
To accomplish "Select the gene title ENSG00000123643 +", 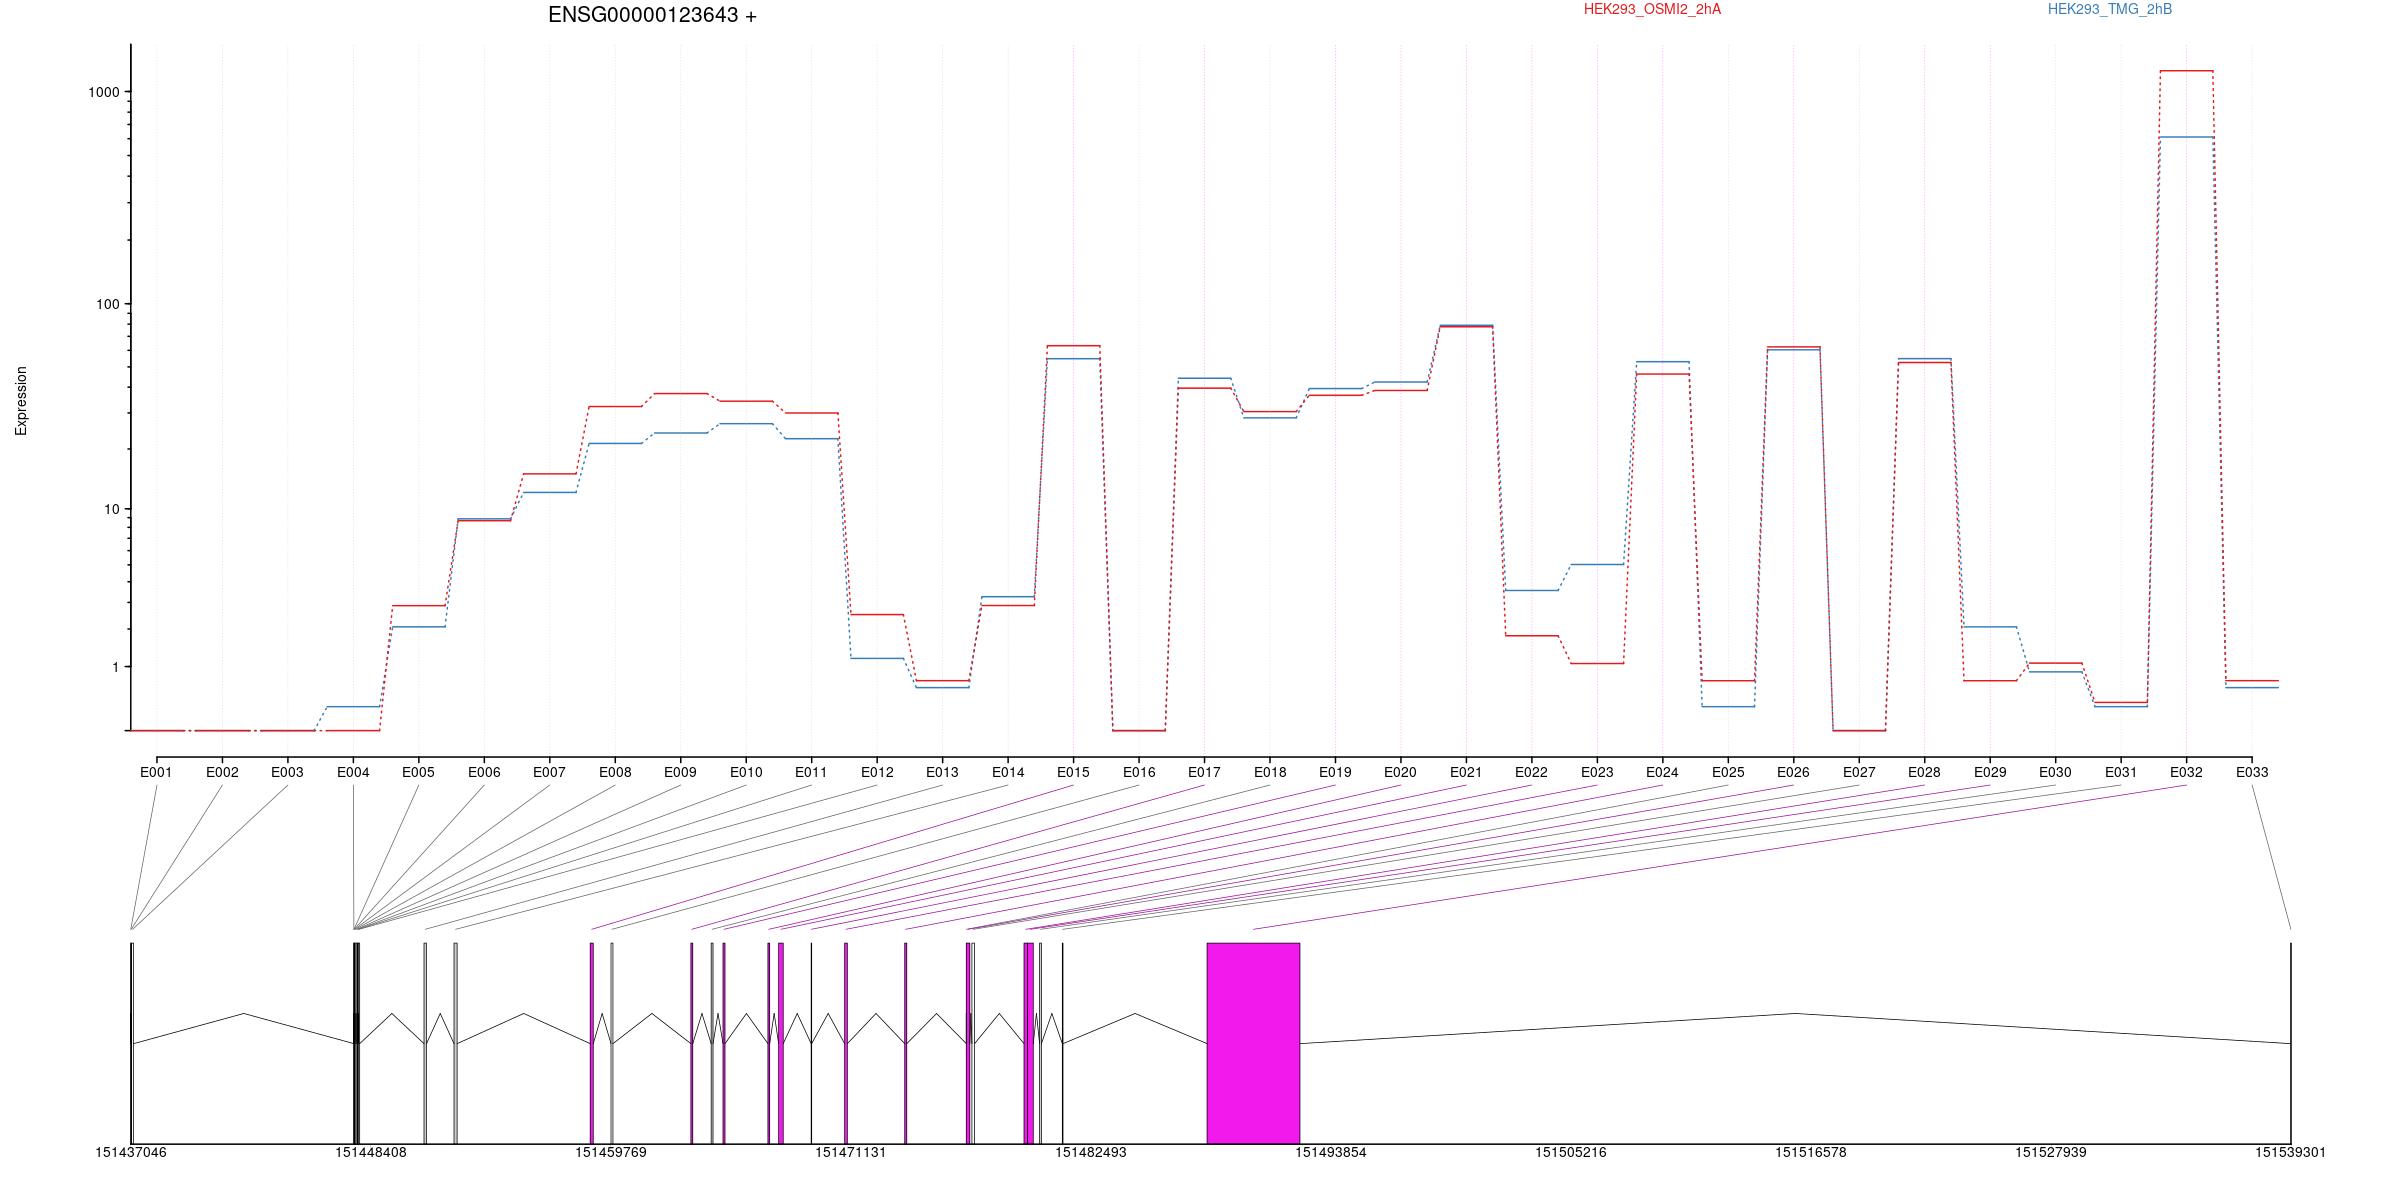I will coord(652,15).
